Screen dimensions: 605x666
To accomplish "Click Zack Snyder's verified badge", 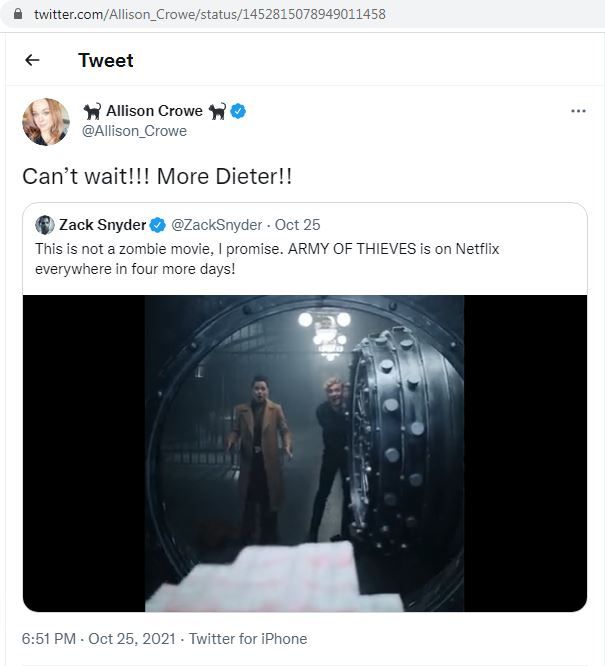I will (x=157, y=224).
